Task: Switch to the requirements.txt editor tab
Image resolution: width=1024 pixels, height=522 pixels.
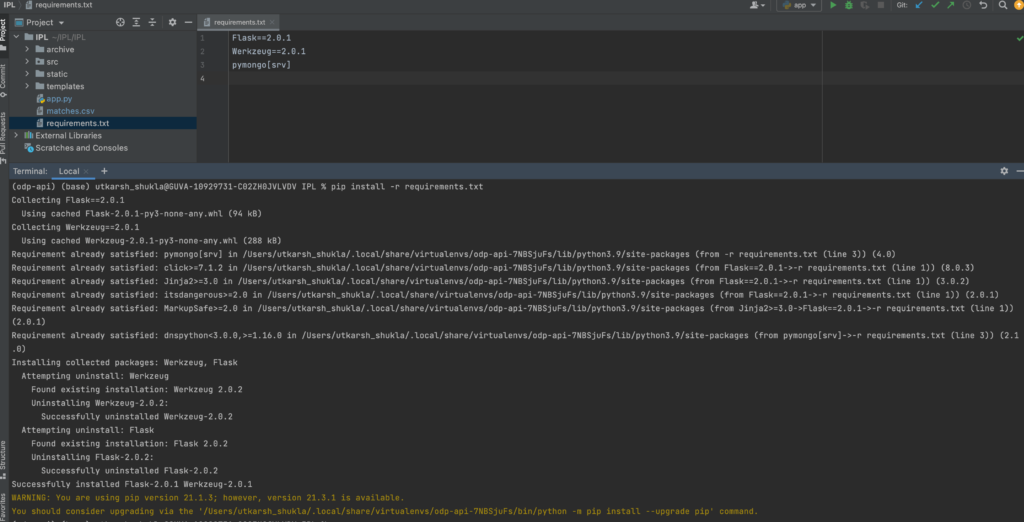Action: point(237,21)
